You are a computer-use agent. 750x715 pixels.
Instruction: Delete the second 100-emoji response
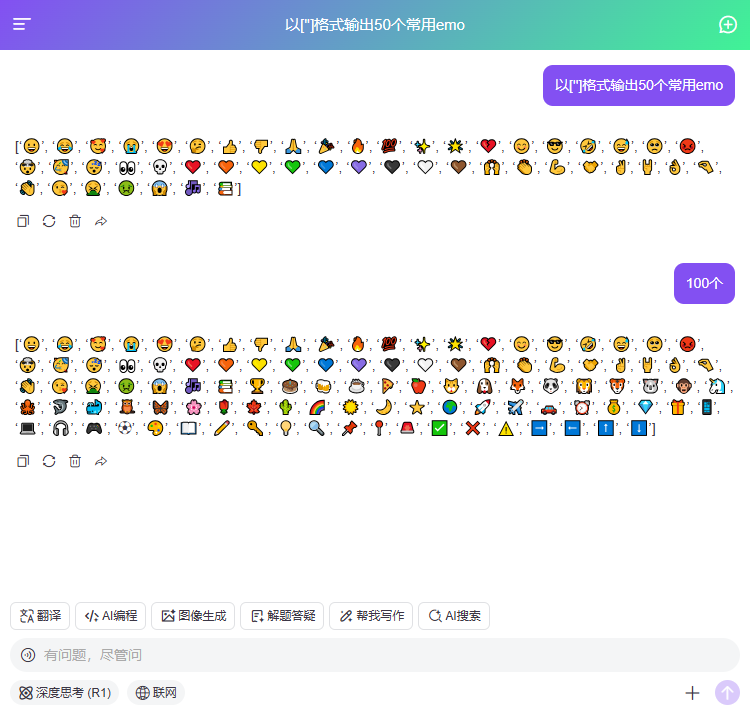pyautogui.click(x=75, y=461)
